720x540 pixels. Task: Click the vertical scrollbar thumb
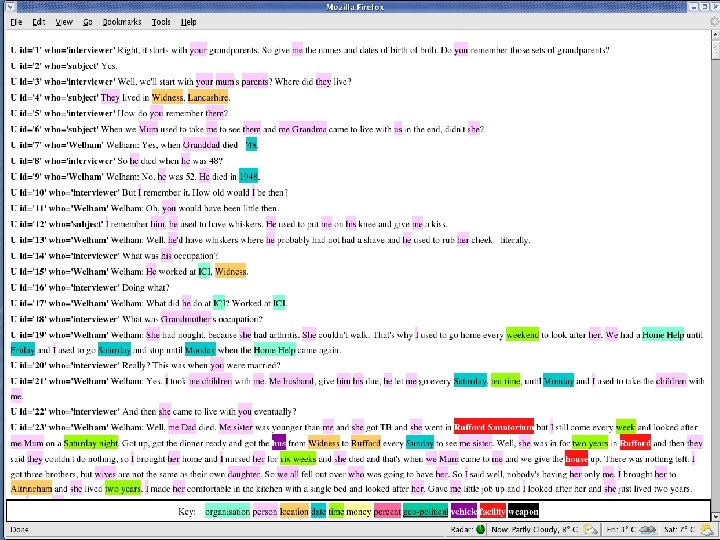[x=715, y=49]
